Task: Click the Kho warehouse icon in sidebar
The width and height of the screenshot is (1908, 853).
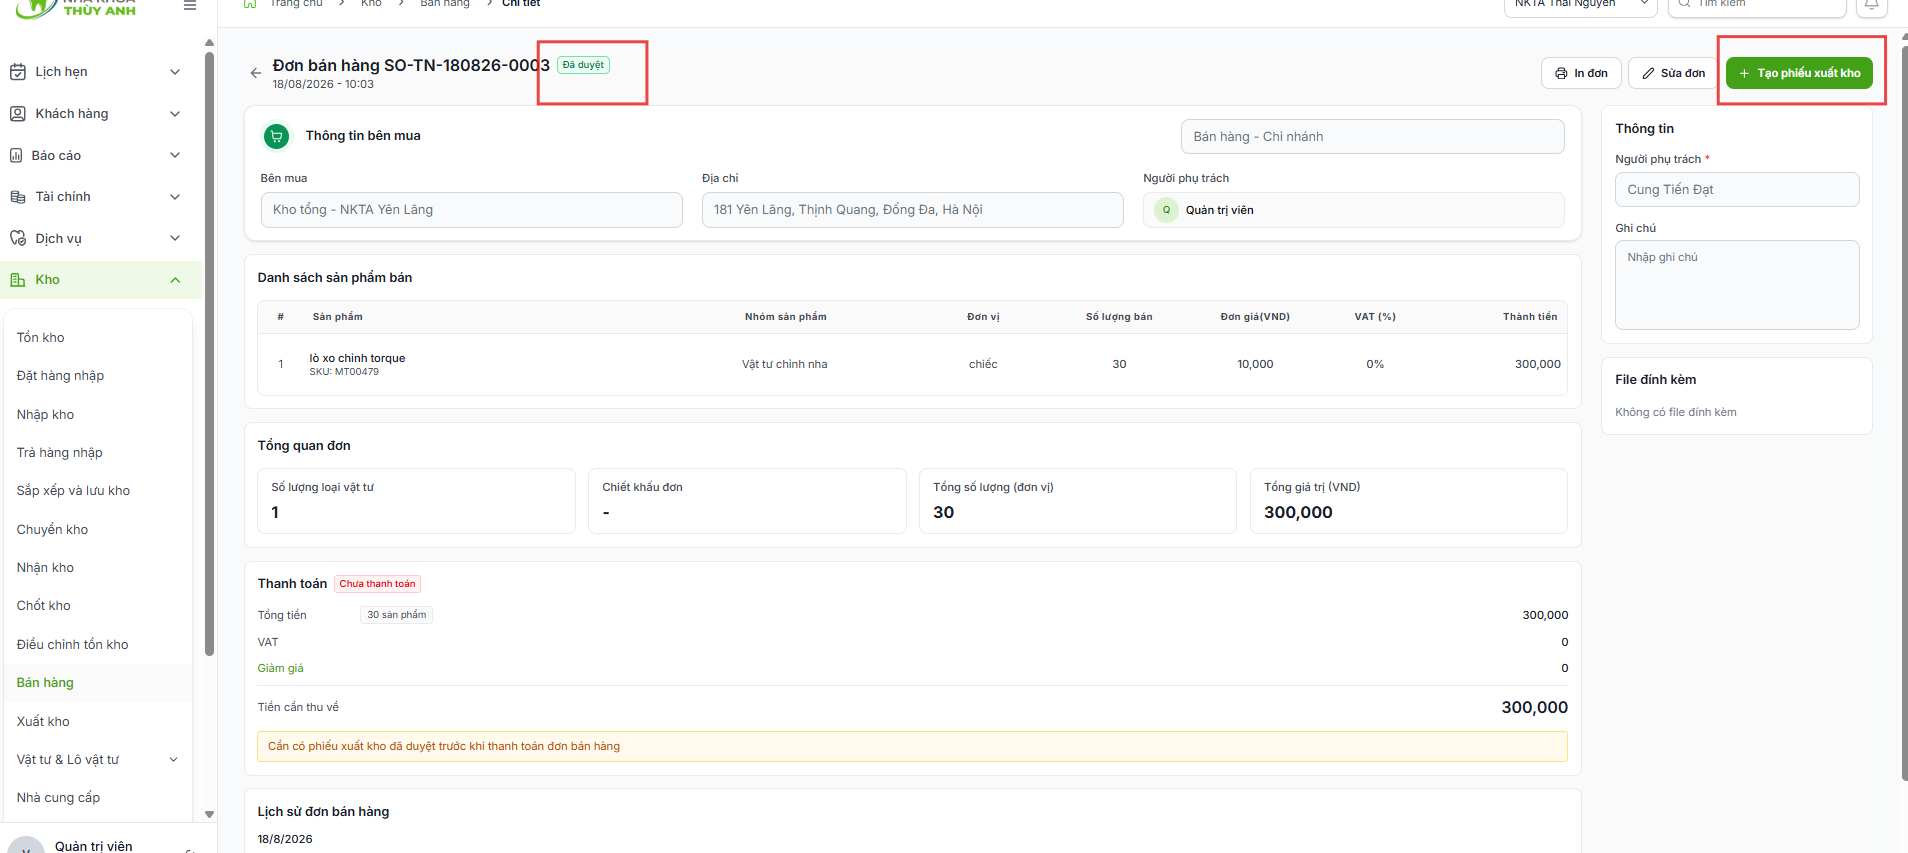Action: point(18,280)
